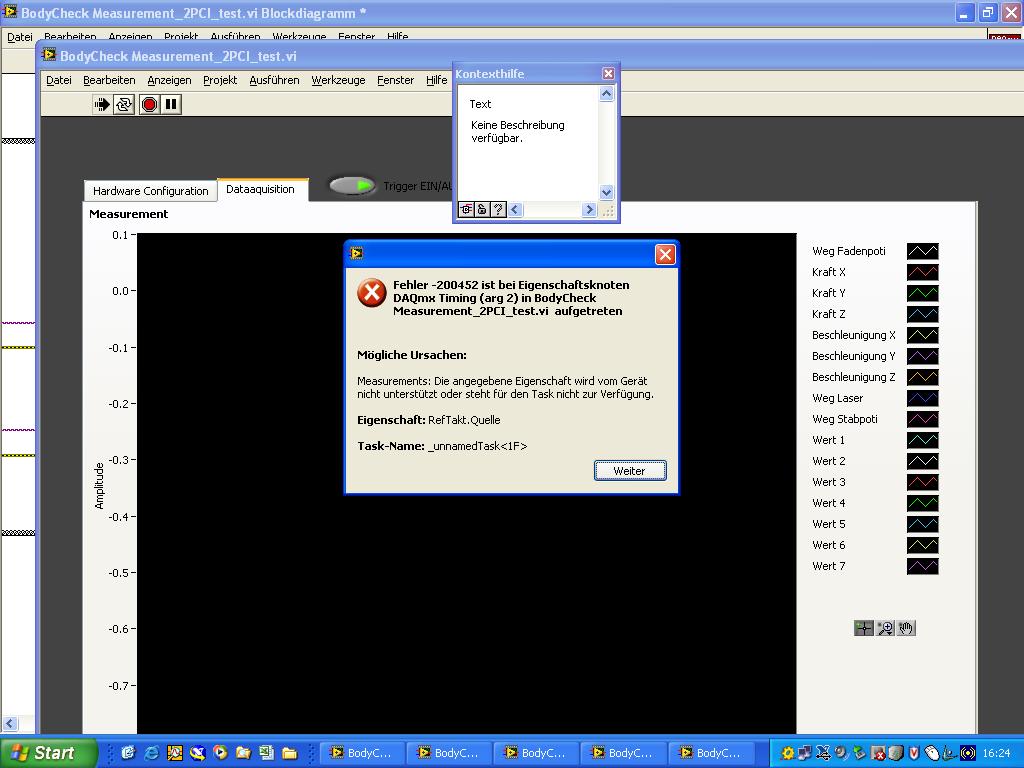Click the Weg Fadenpoti plot legend icon
The width and height of the screenshot is (1024, 768).
[923, 251]
